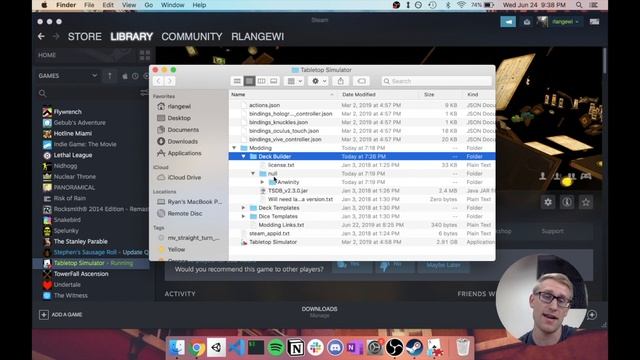Switch Finder to list view
Screen dimensions: 640x360
click(x=249, y=81)
